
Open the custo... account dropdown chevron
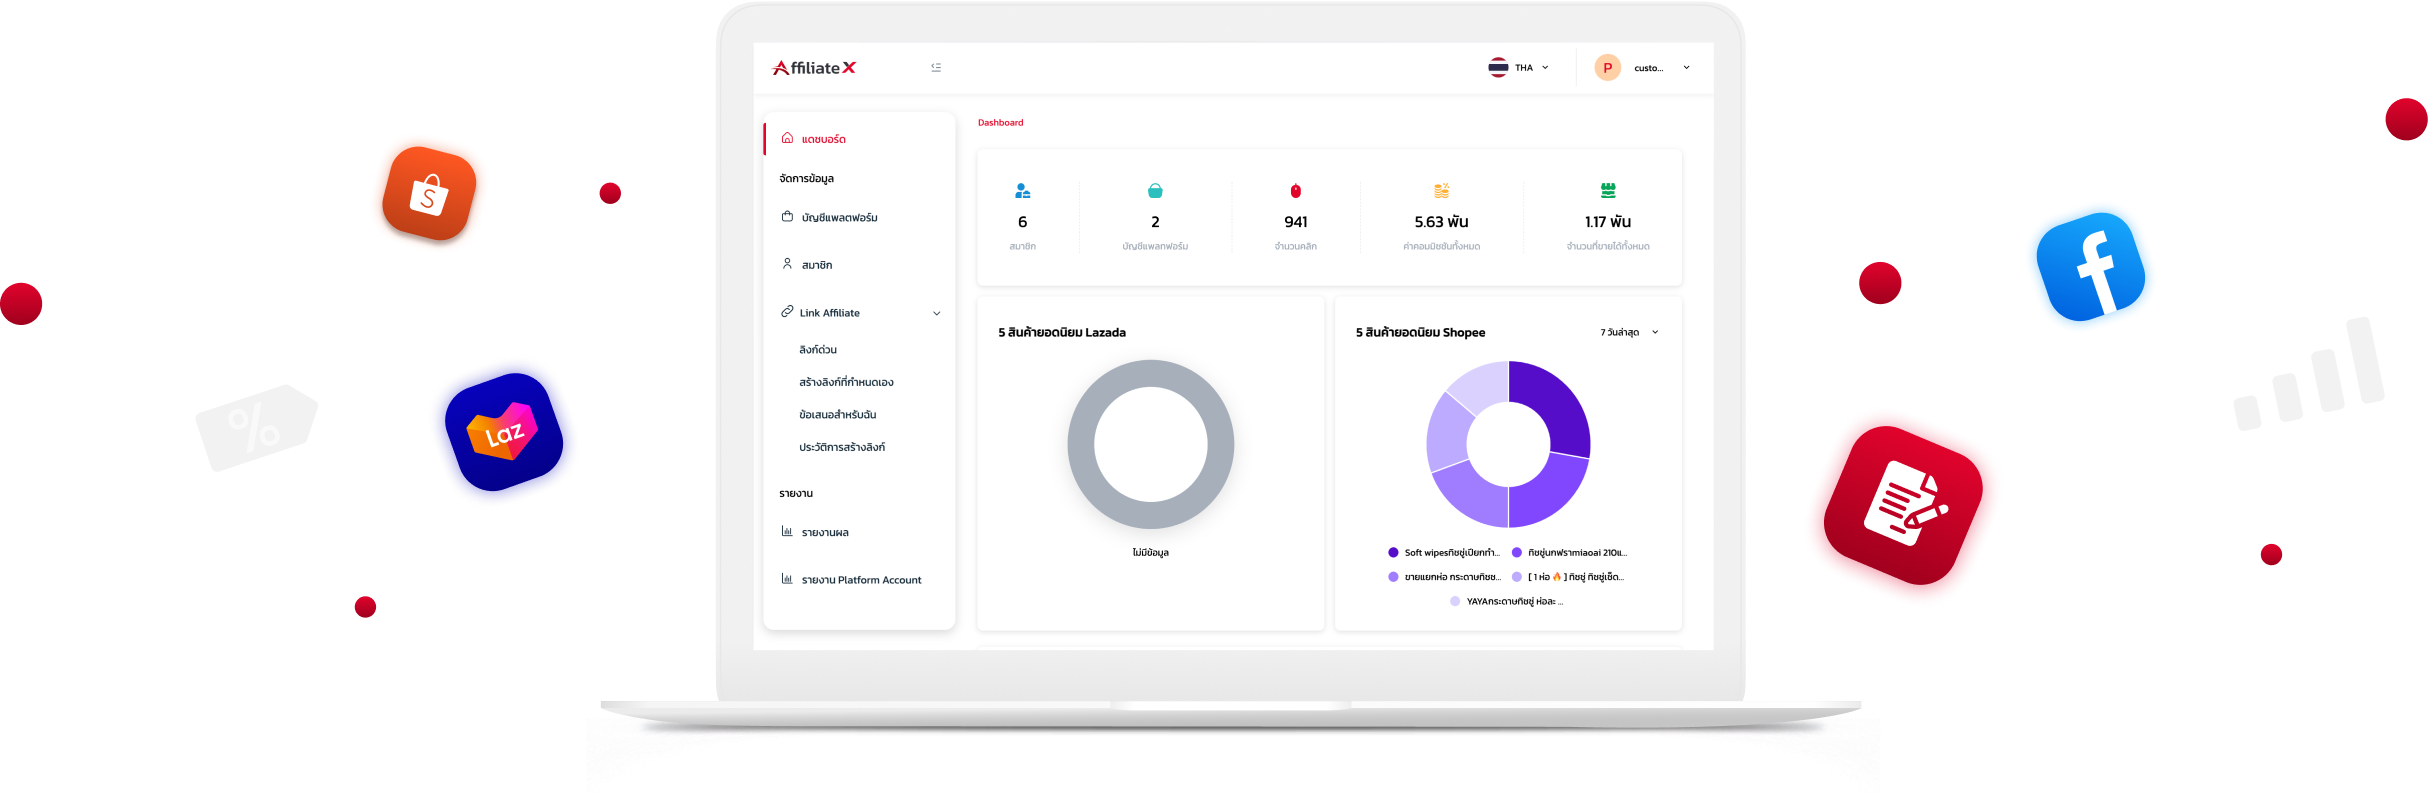(x=1686, y=68)
